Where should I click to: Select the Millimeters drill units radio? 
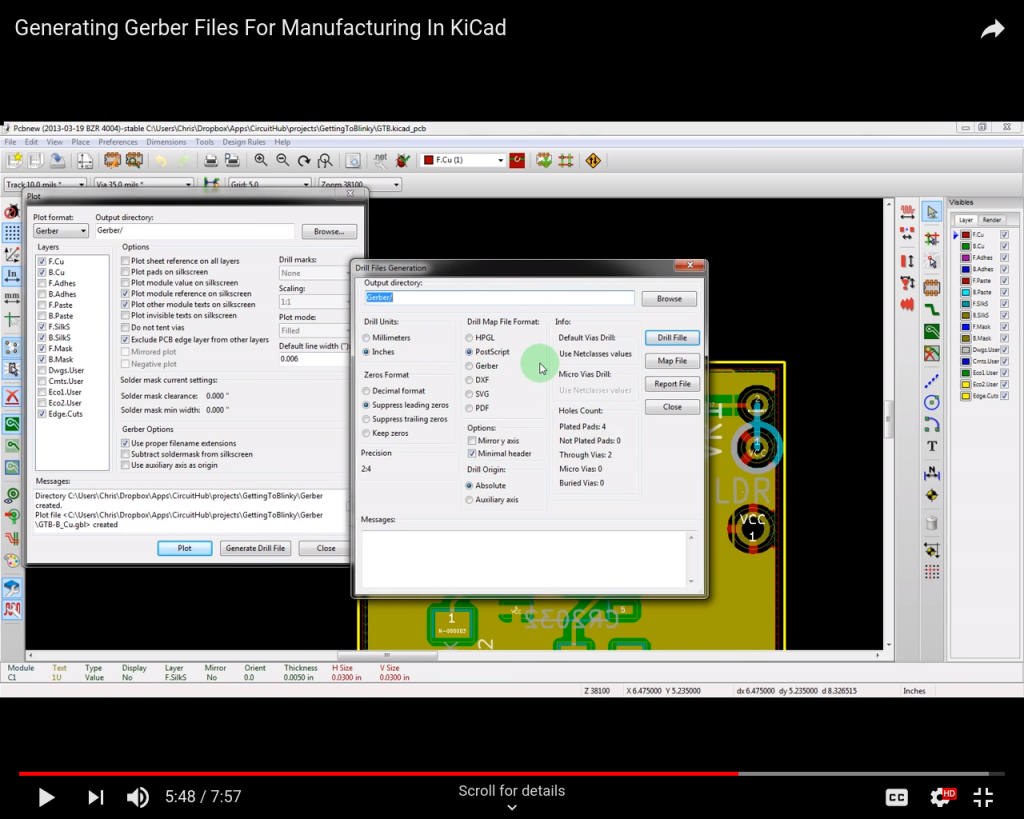(367, 338)
